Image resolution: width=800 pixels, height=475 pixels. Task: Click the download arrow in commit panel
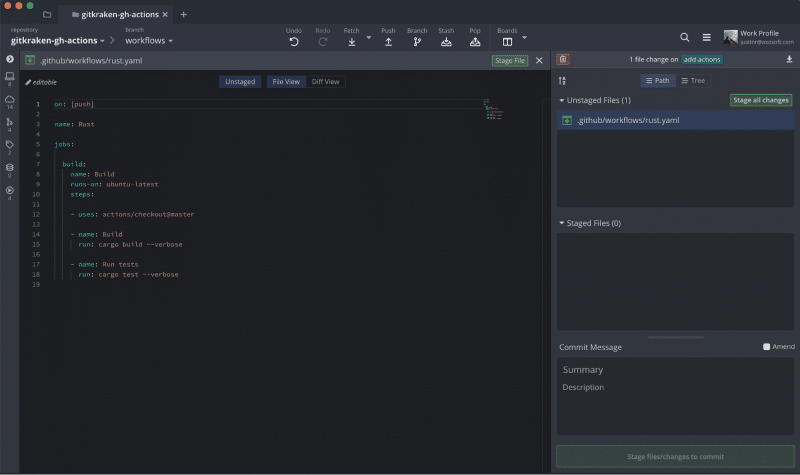789,59
